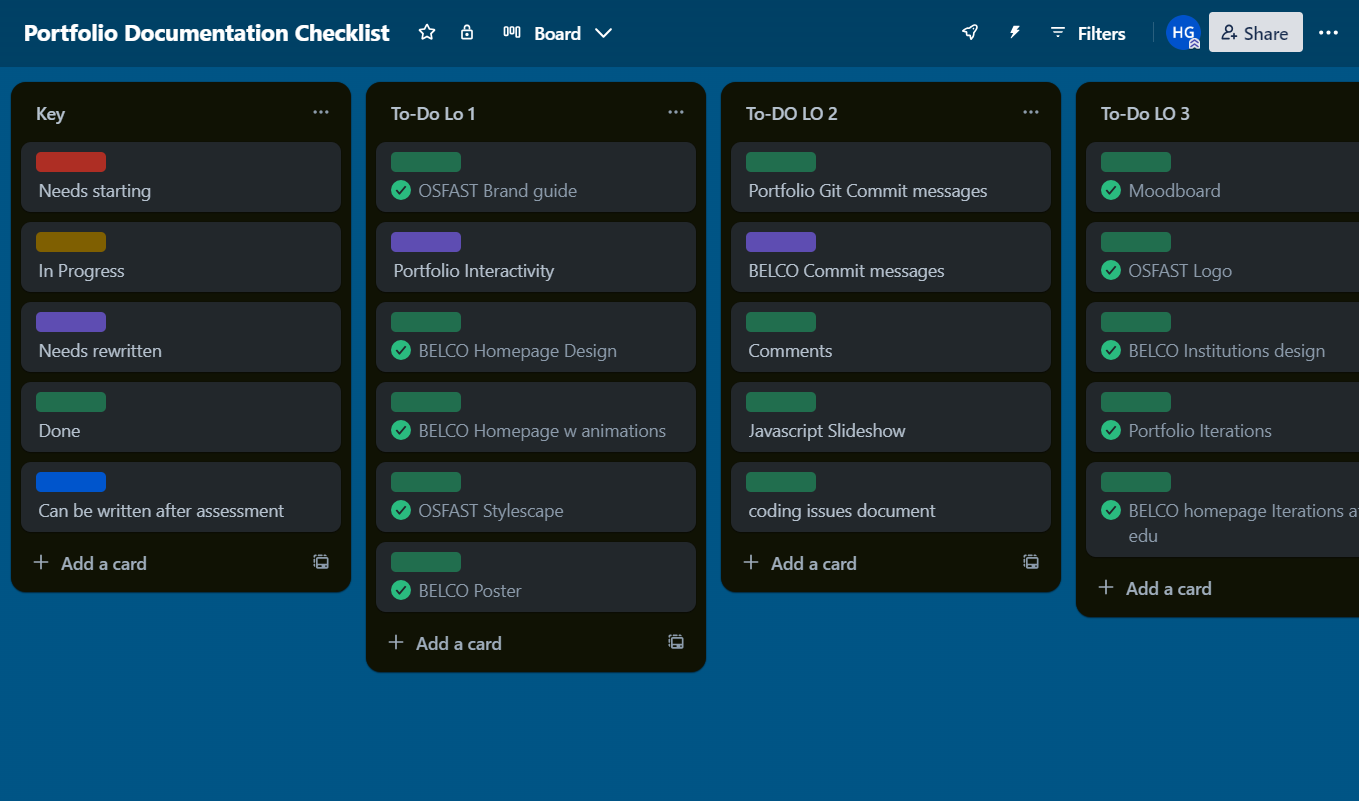Click the Board view icon next to the title
The height and width of the screenshot is (801, 1359).
(x=511, y=32)
